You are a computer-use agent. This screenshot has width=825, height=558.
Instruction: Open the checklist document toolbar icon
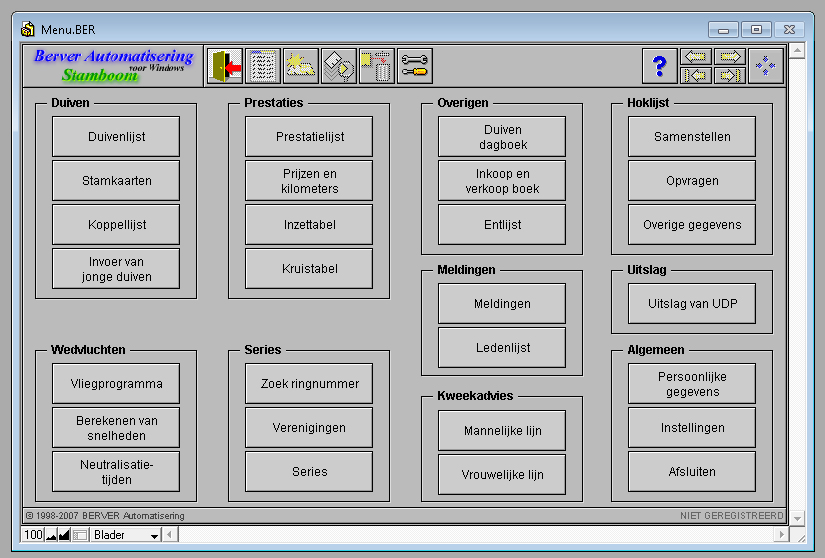click(x=263, y=66)
